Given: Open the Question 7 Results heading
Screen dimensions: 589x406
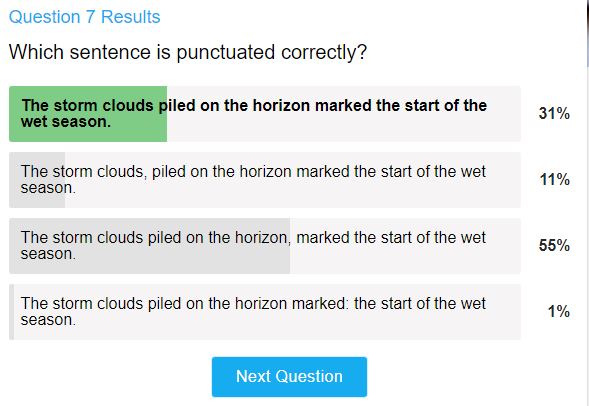Looking at the screenshot, I should coord(85,17).
